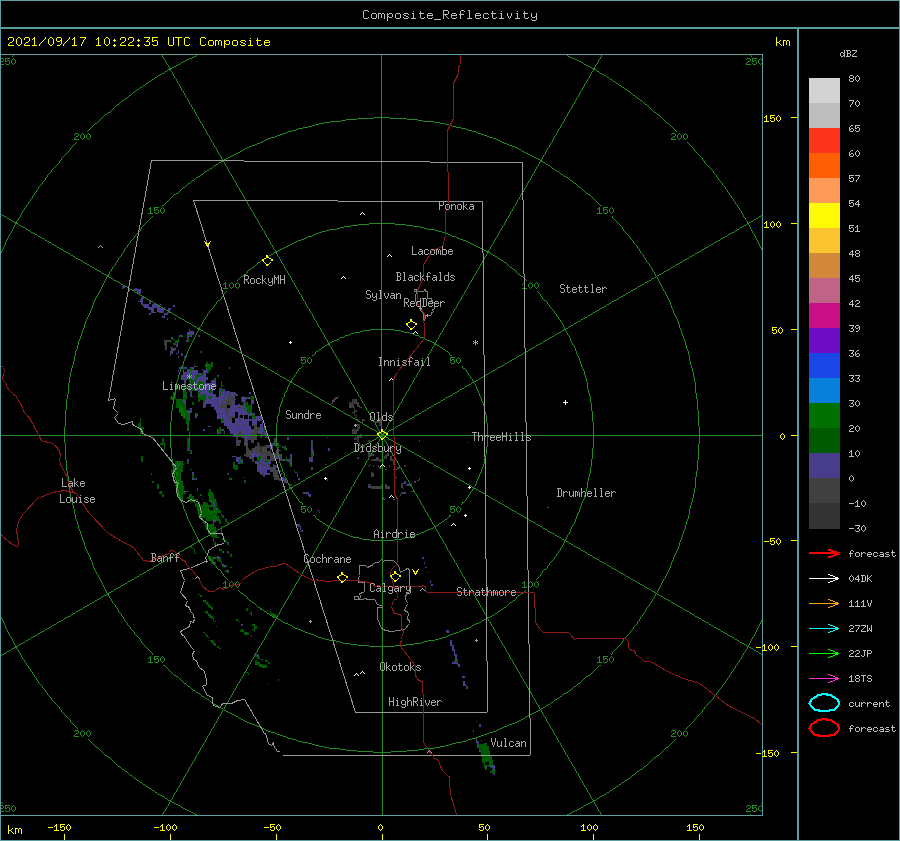The height and width of the screenshot is (841, 900).
Task: Select the magenta 18TS arrow legend icon
Action: point(824,678)
